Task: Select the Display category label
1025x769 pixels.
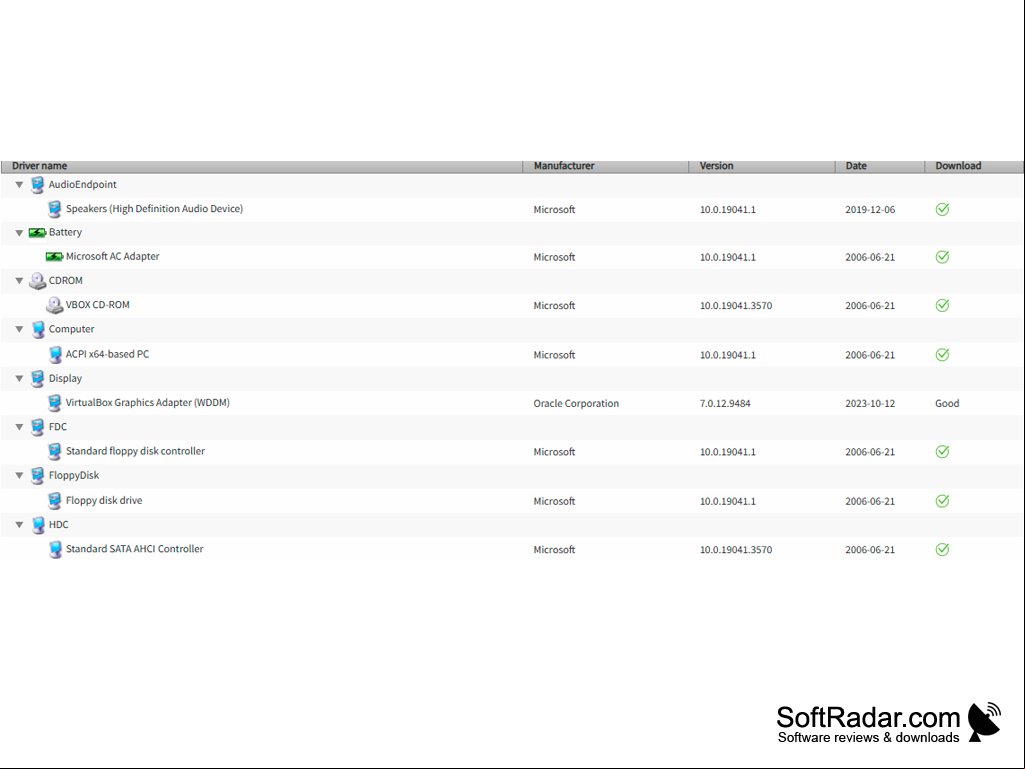Action: coord(65,379)
